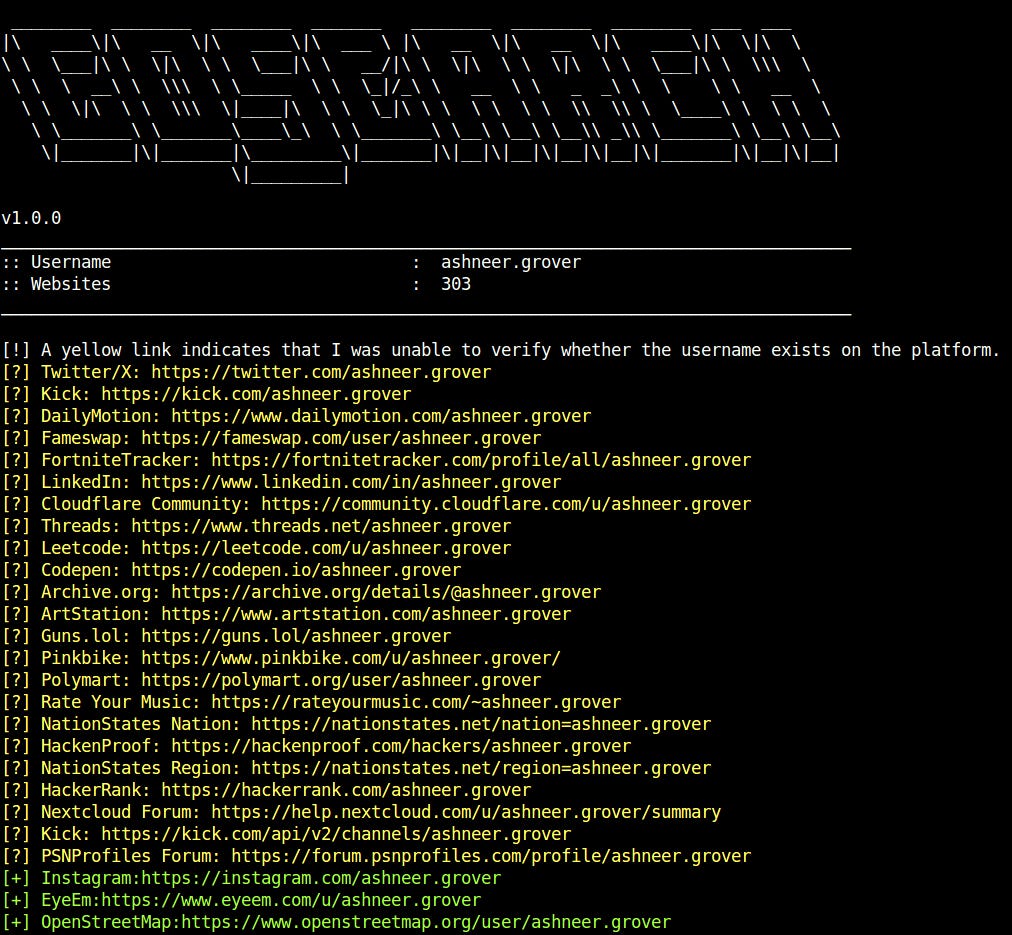This screenshot has width=1012, height=935.
Task: Follow the Nextcloud Forum summary link
Action: [x=467, y=811]
